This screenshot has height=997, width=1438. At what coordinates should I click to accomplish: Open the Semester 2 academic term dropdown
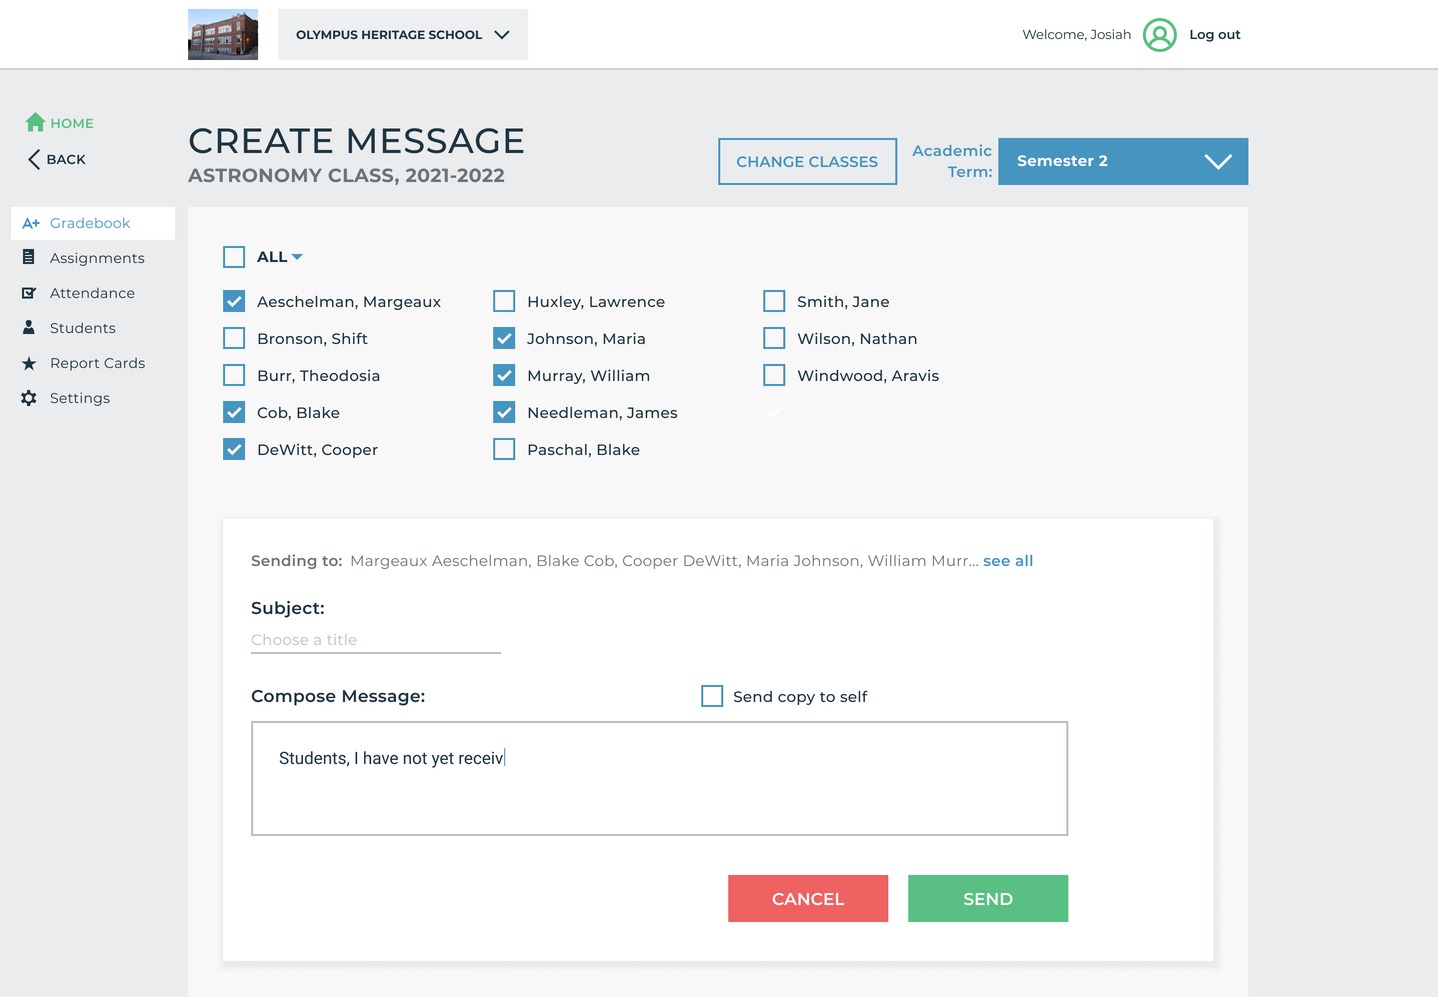1121,161
